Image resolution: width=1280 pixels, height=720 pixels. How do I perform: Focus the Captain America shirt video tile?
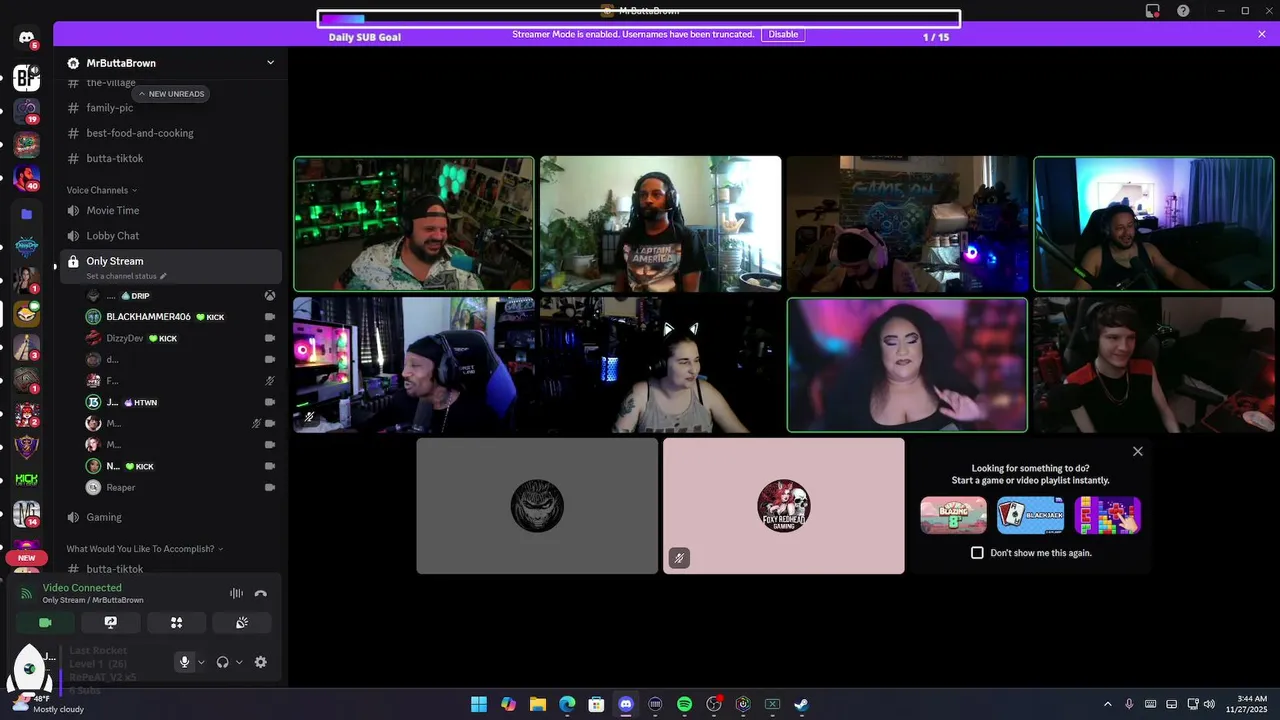point(661,224)
